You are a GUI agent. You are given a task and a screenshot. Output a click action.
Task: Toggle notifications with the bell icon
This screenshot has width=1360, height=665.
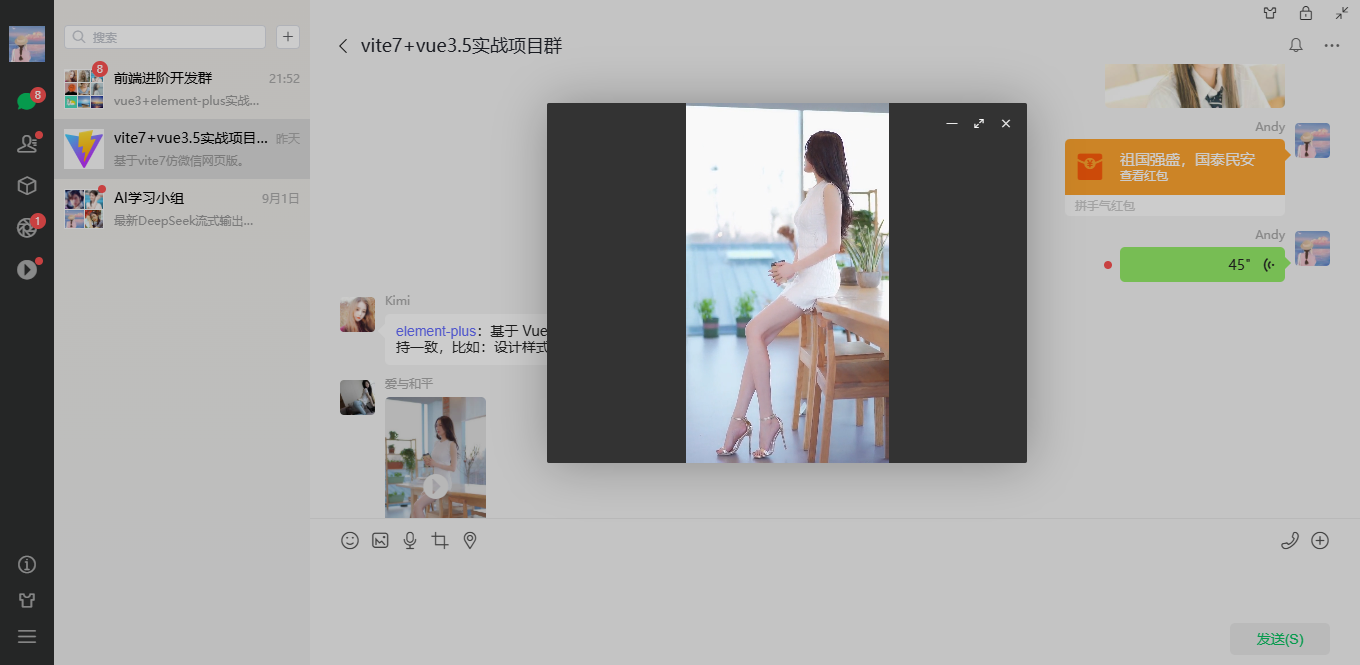[x=1296, y=45]
